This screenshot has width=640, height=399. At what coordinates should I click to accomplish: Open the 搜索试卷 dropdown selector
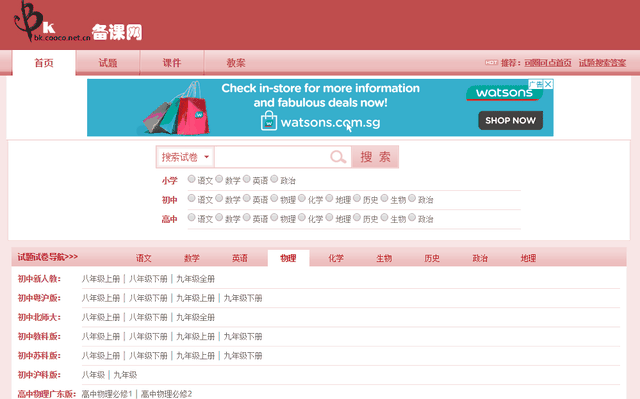[x=185, y=157]
